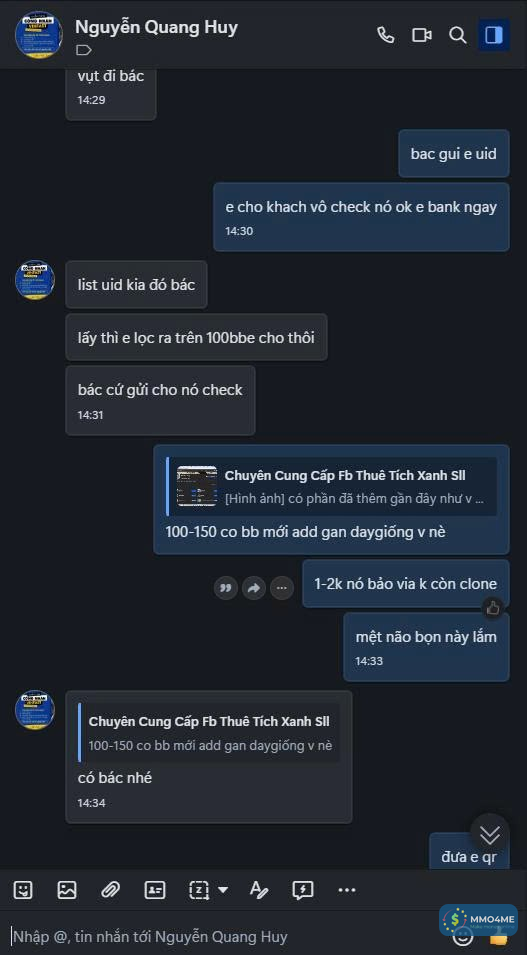This screenshot has width=527, height=955.
Task: Open the quoted "Chuyên Cung Cấp Fb" image message
Action: (x=331, y=486)
